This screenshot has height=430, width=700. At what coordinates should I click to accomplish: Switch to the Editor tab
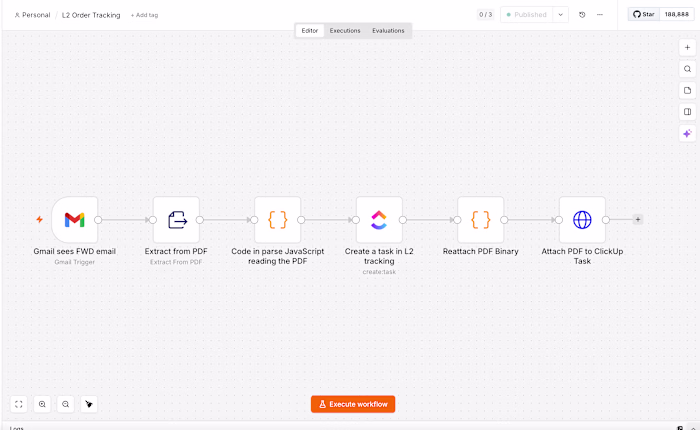(309, 30)
